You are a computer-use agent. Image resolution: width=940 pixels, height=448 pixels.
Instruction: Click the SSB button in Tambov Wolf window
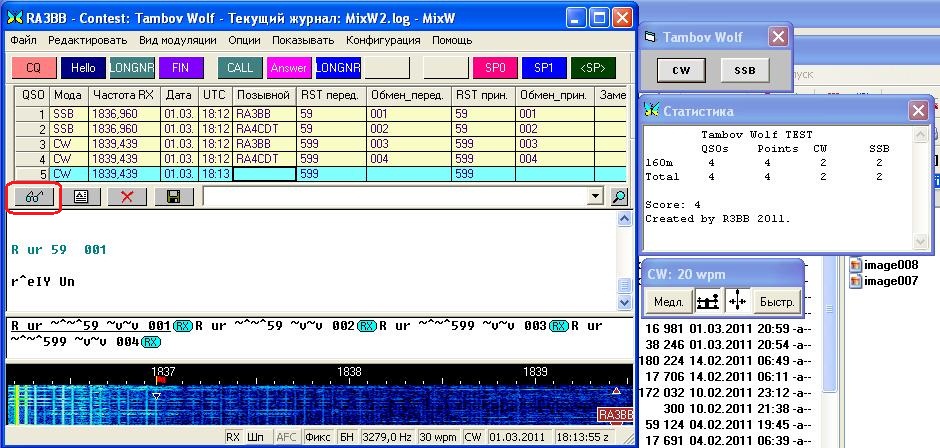745,70
